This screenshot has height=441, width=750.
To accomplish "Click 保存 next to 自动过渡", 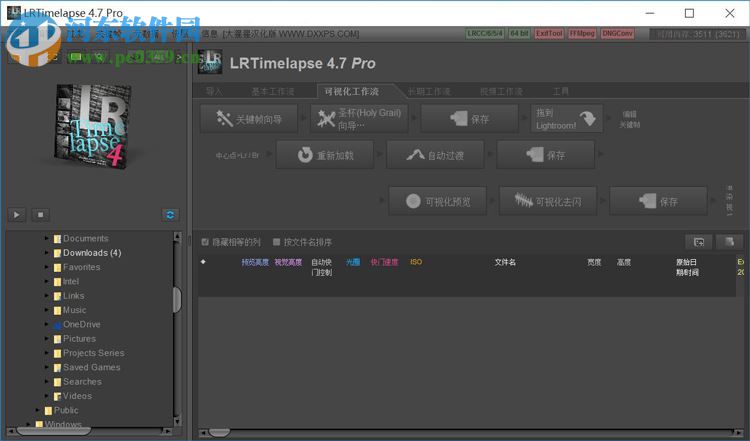I will tap(545, 155).
